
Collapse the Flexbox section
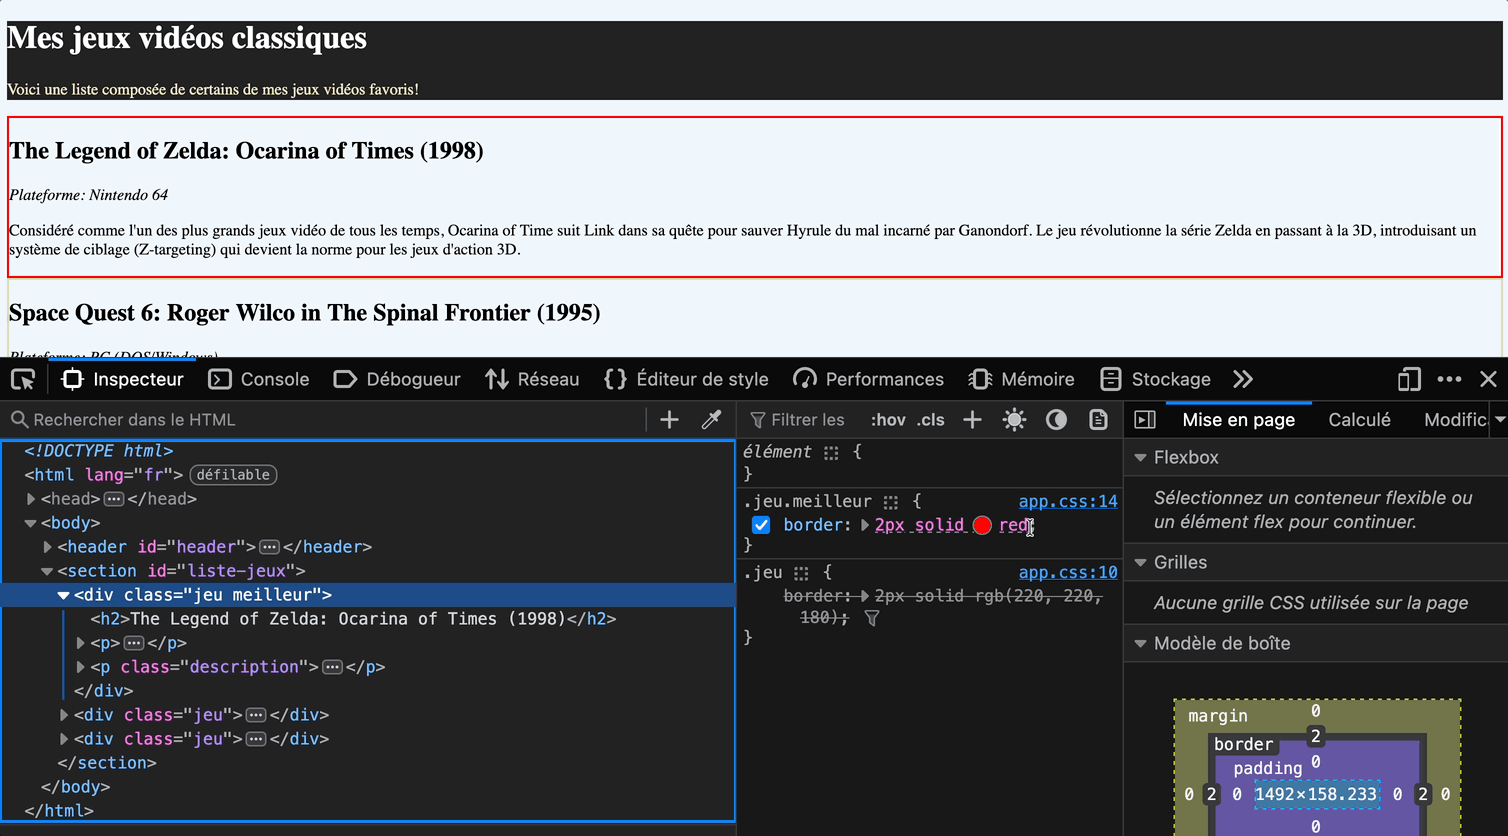[x=1140, y=457]
